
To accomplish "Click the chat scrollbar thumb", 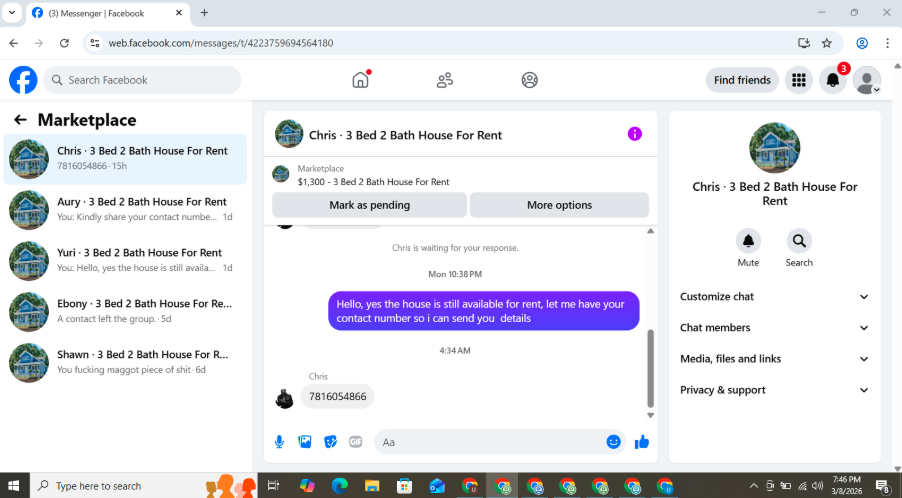I will click(x=651, y=368).
